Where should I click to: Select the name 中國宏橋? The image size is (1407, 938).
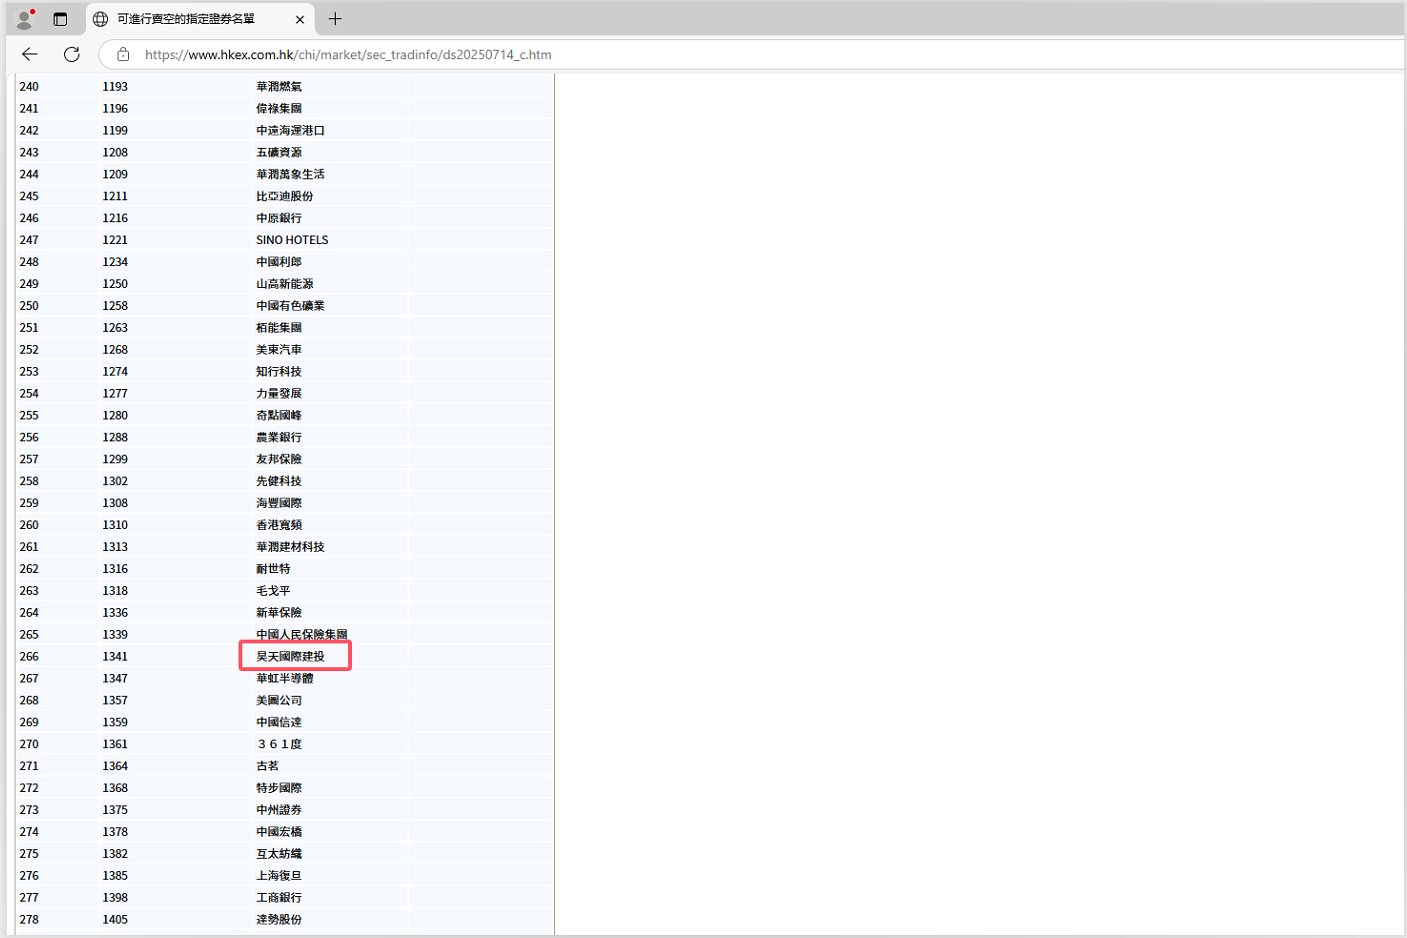point(279,833)
